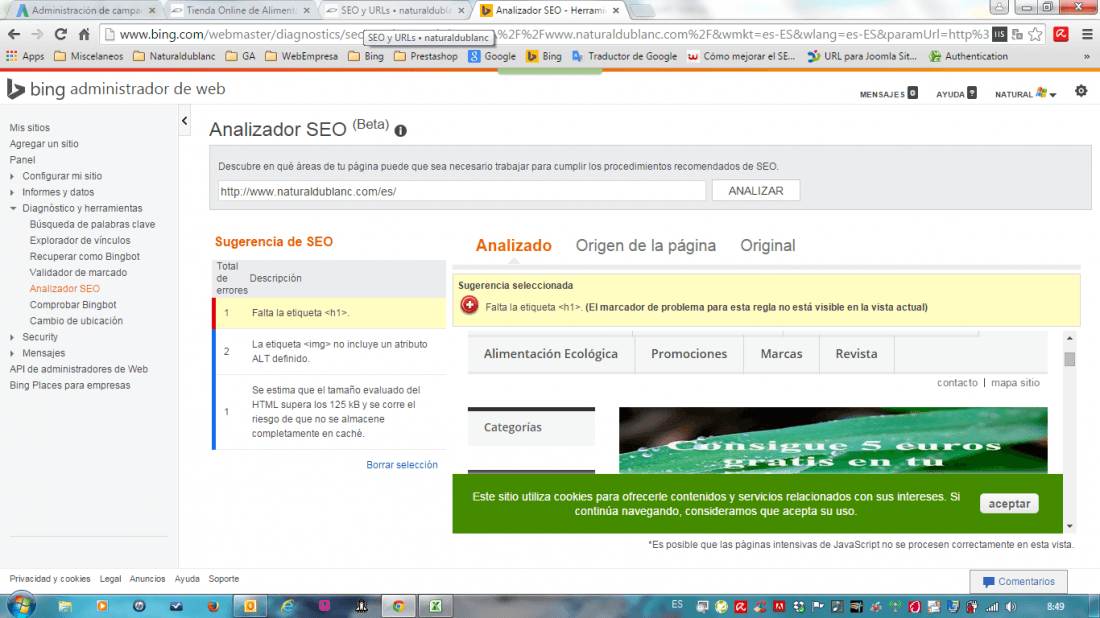
Task: Click Borrar selección link
Action: [402, 465]
